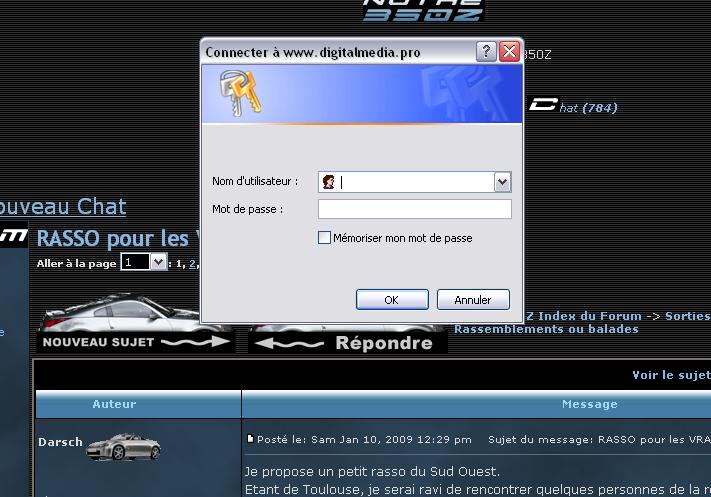Click Voir le sujet link

point(672,375)
